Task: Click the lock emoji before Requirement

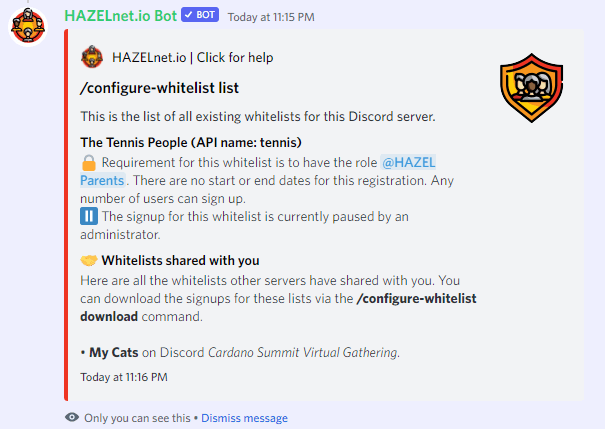Action: [89, 163]
